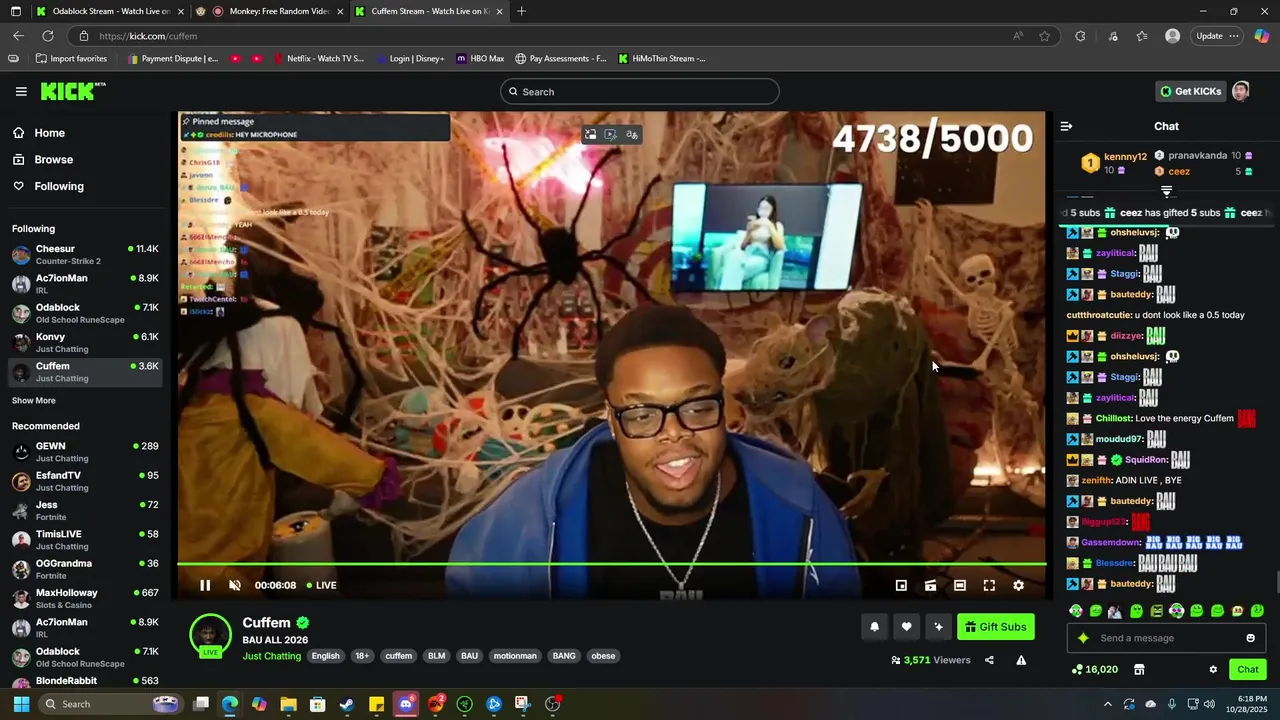
Task: Open Steam from the taskbar
Action: (x=346, y=704)
